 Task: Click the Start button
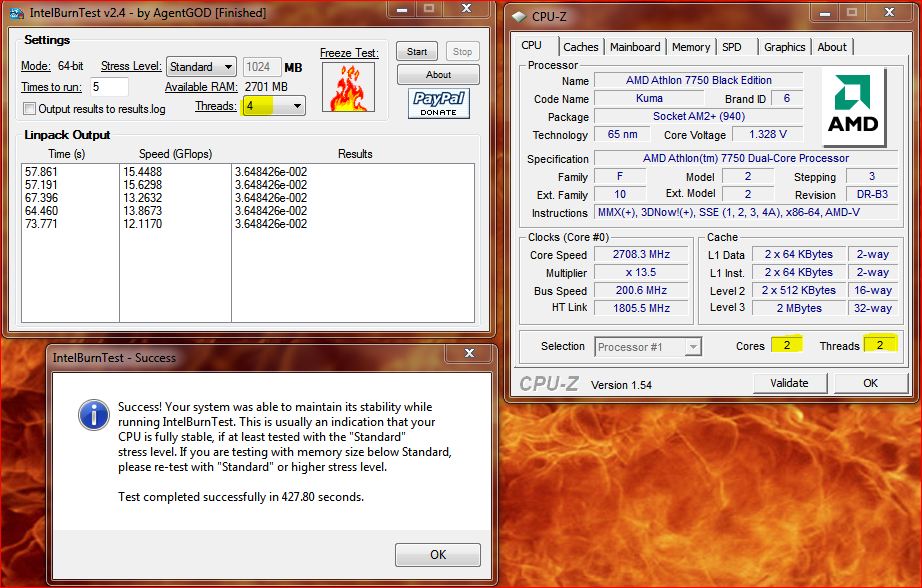[417, 52]
